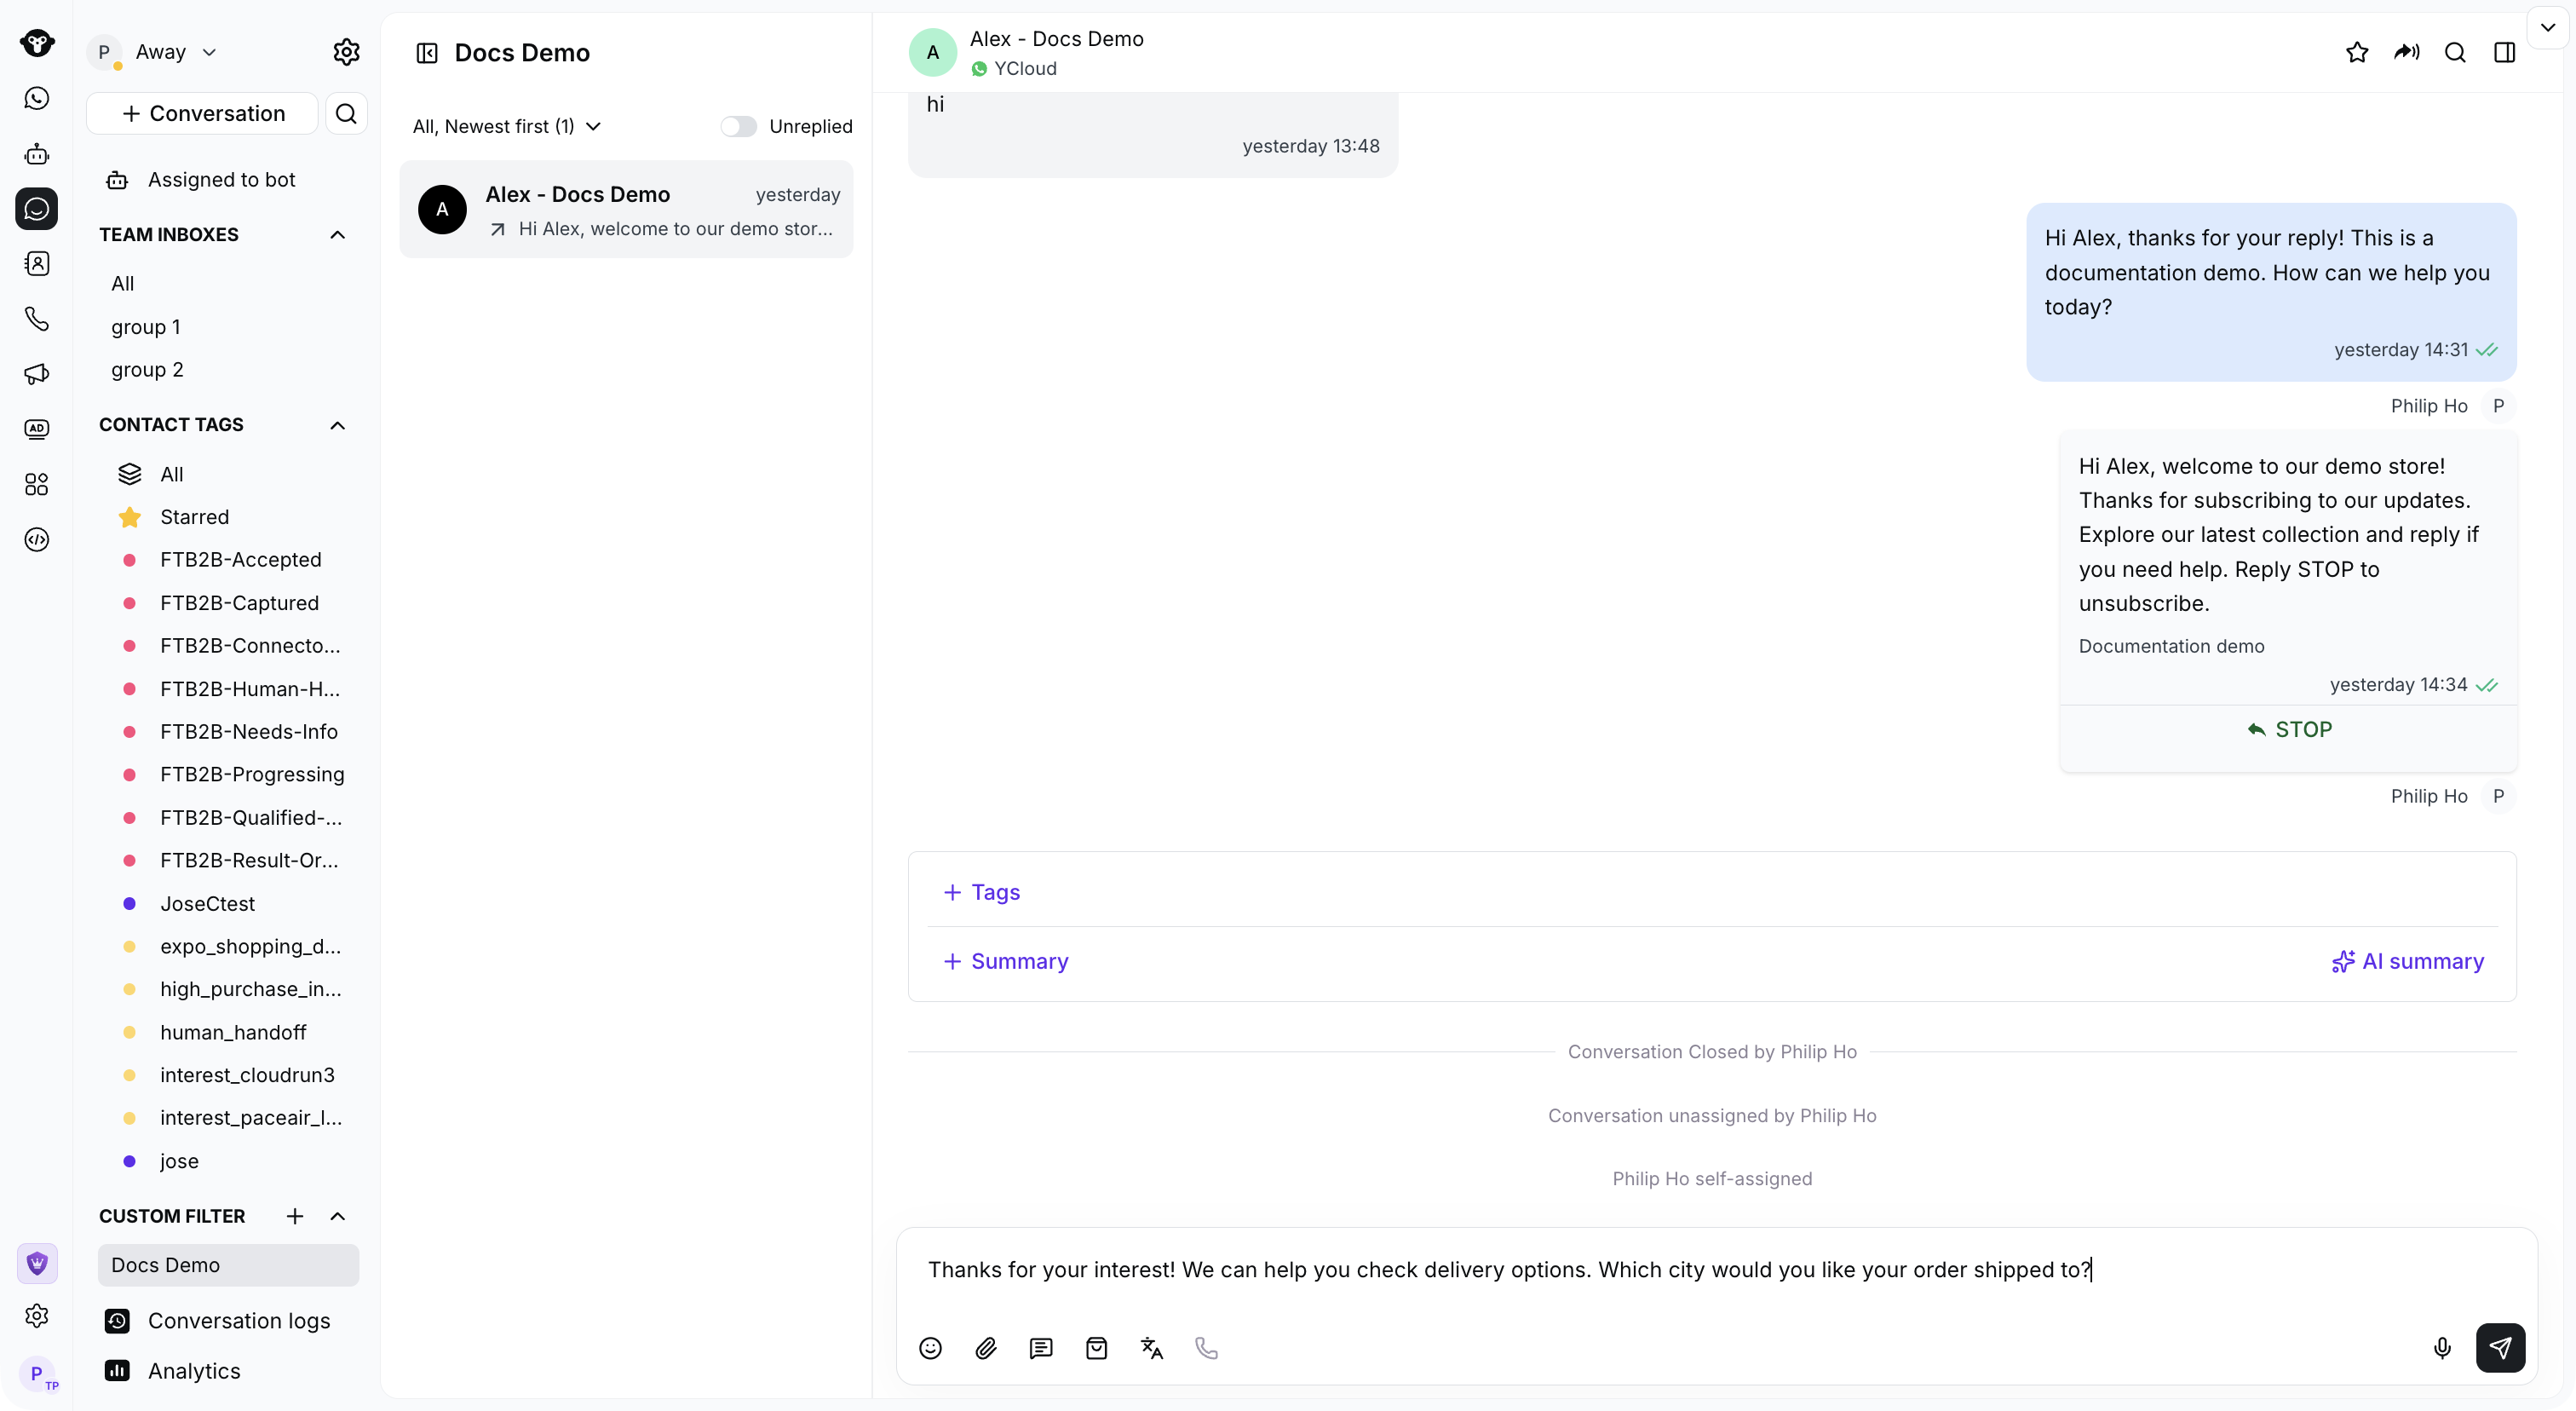Viewport: 2576px width, 1411px height.
Task: Open the WhatsApp icon in left sidebar
Action: (x=37, y=98)
